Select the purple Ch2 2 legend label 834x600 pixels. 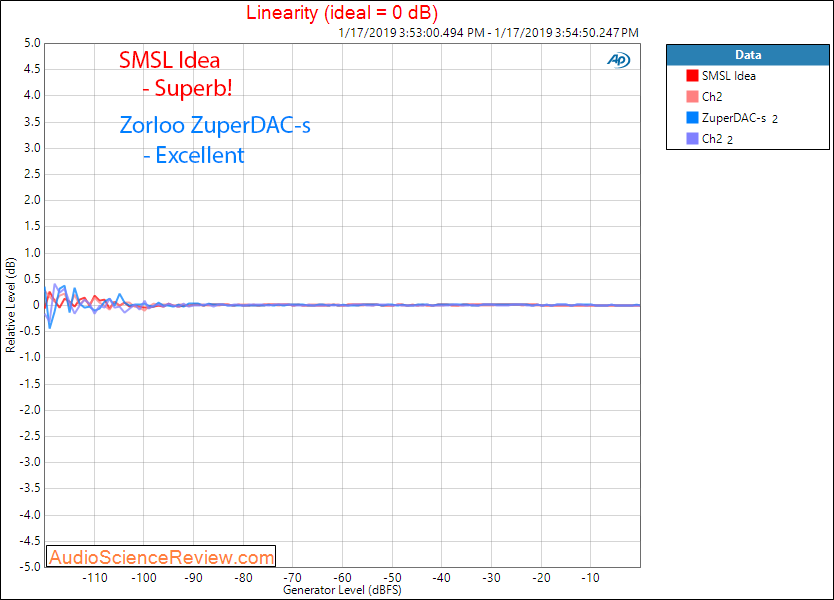tap(717, 139)
